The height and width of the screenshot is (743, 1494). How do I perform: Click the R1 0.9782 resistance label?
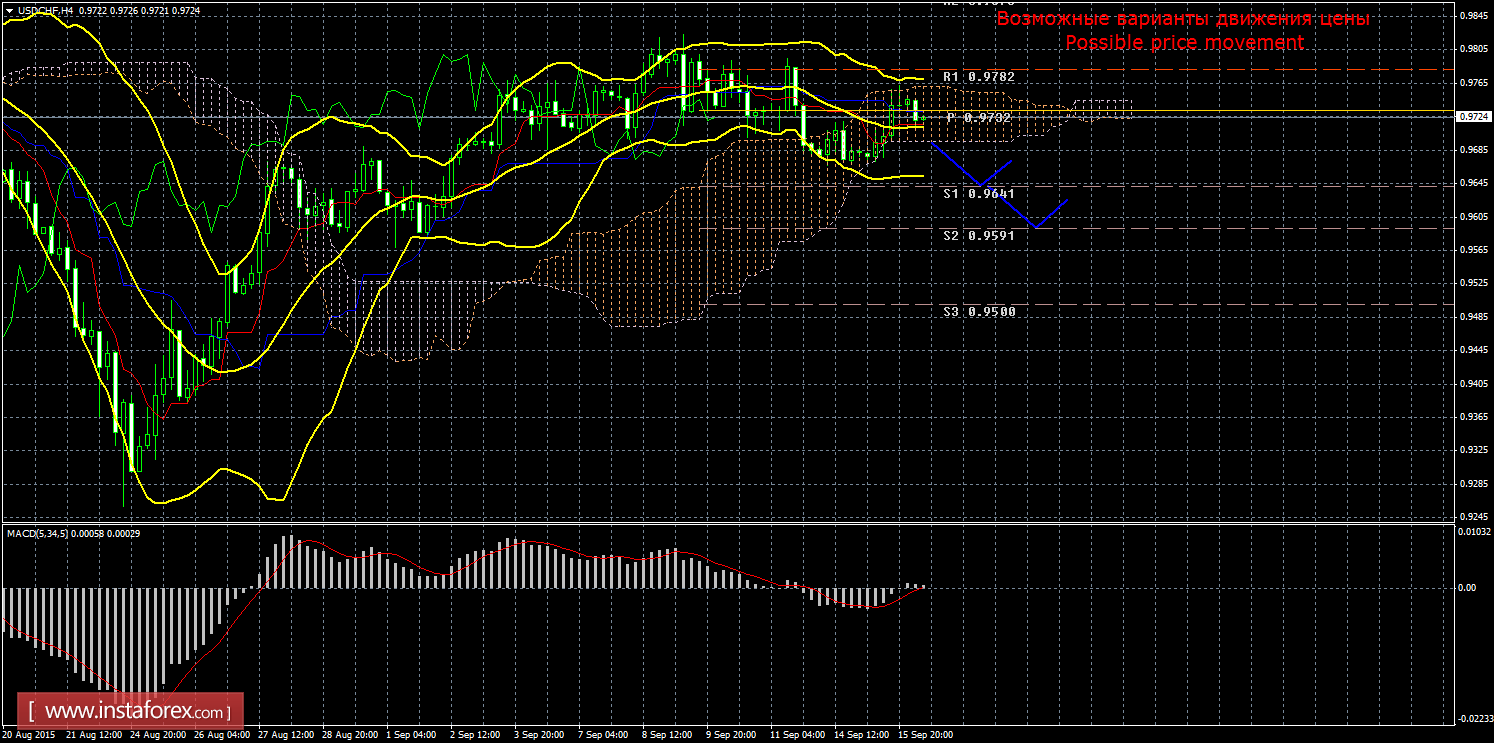click(x=978, y=77)
